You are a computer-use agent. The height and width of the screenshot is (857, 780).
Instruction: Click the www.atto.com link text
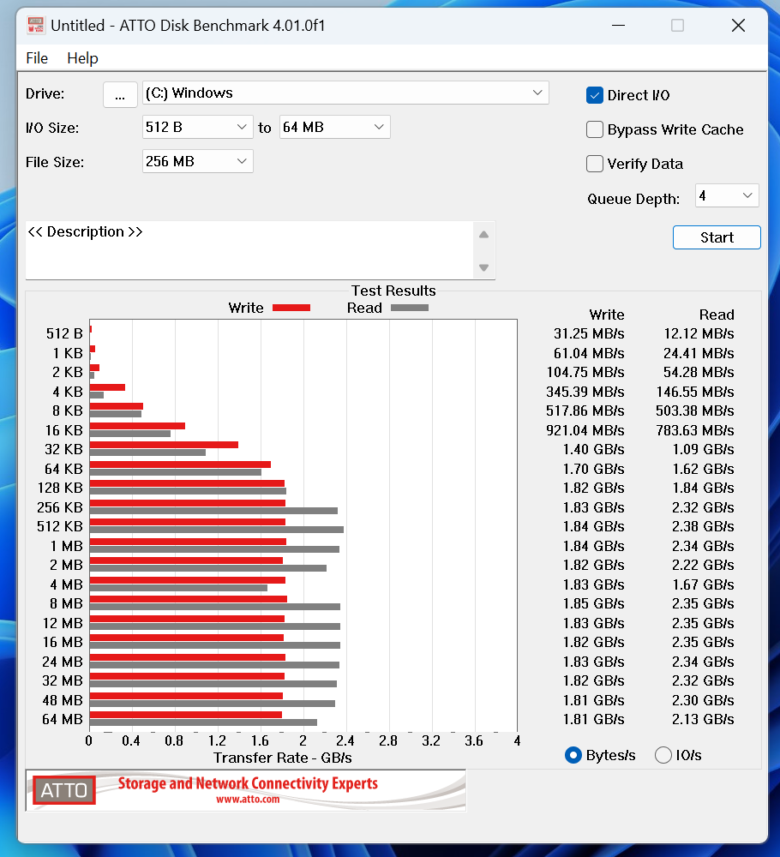pyautogui.click(x=248, y=799)
